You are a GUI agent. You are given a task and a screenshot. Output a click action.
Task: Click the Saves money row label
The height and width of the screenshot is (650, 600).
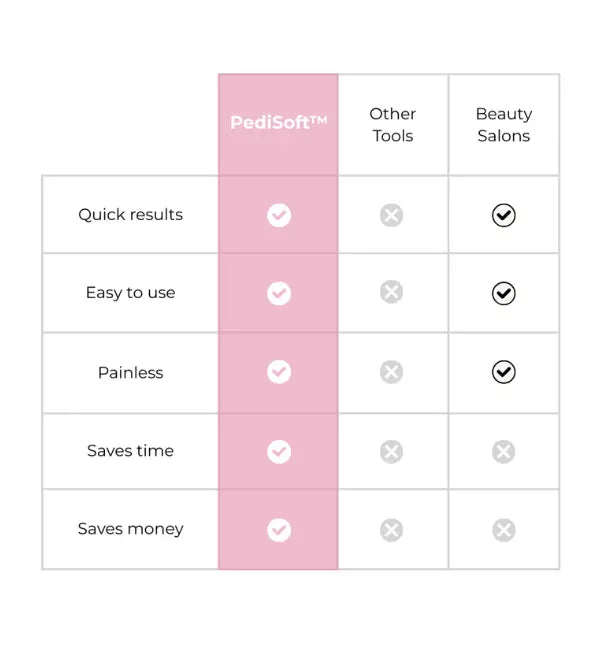131,529
